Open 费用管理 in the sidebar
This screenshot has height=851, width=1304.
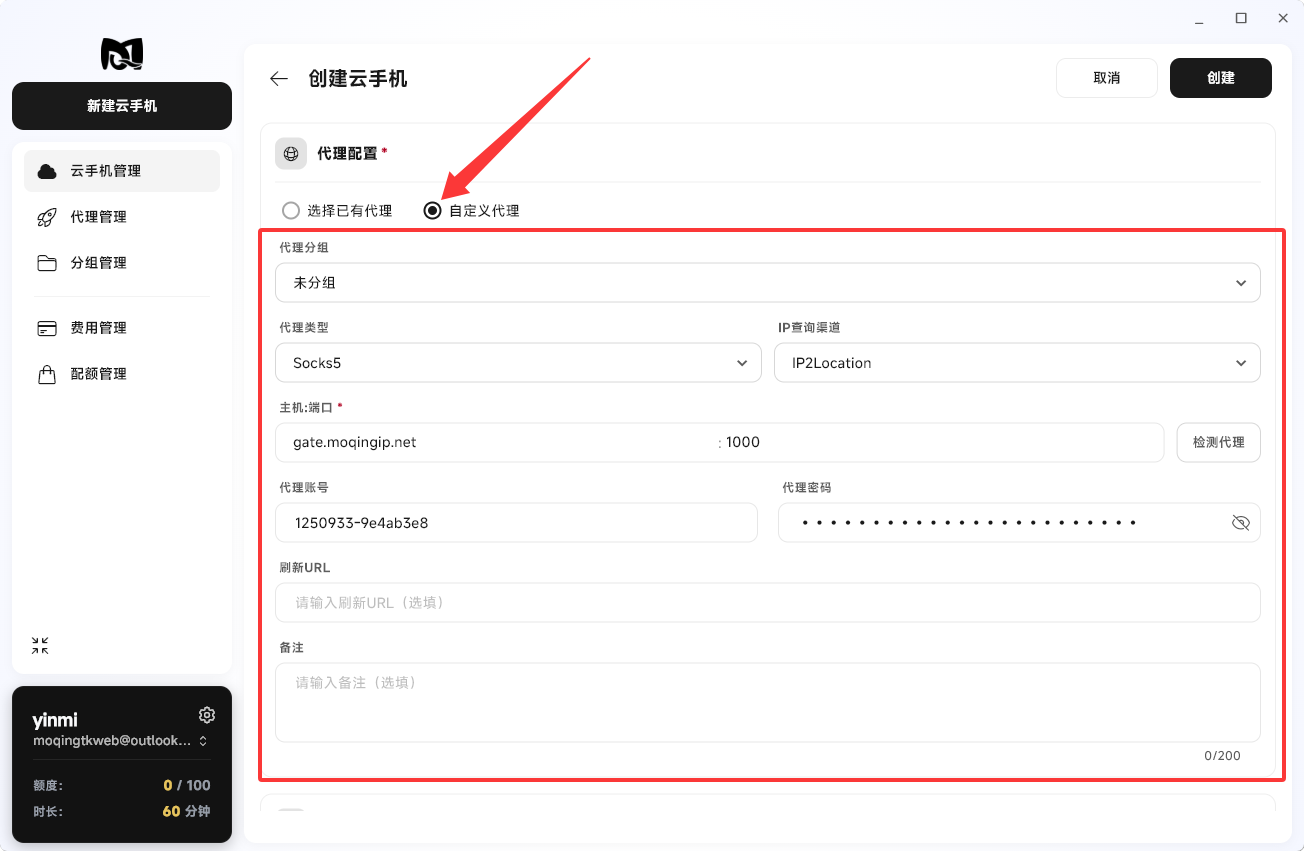(x=122, y=328)
